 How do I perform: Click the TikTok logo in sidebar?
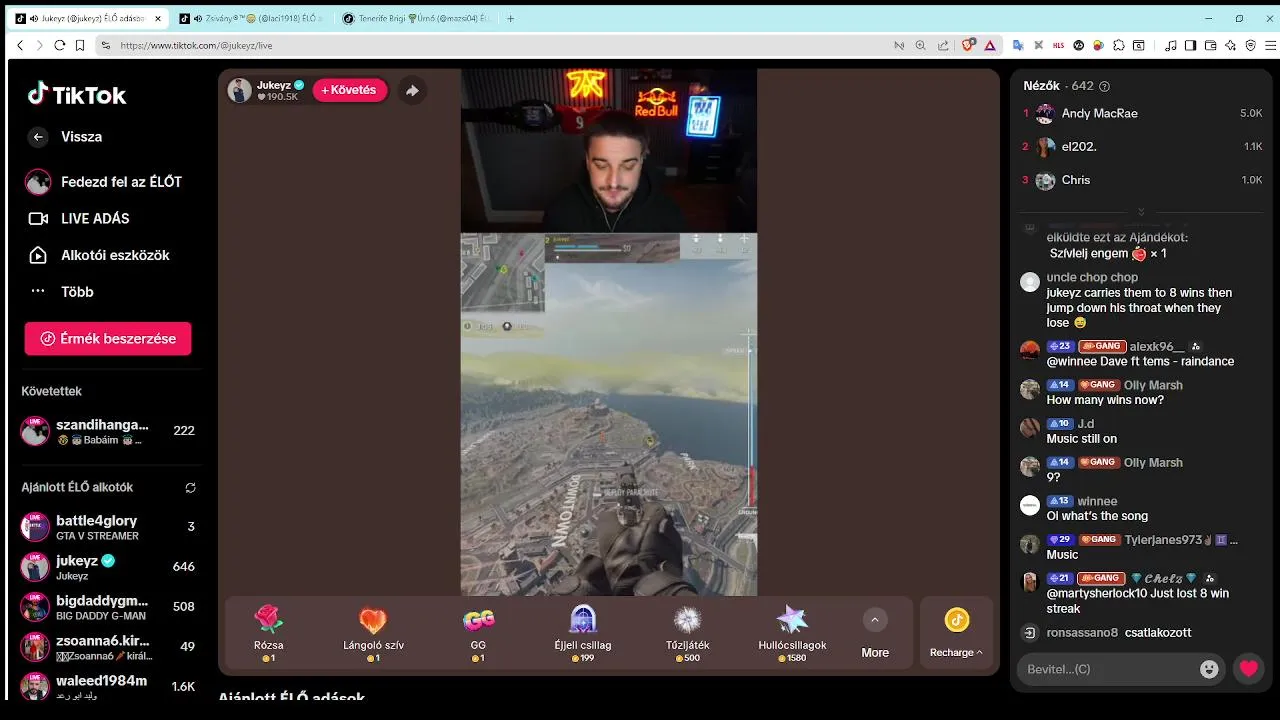point(77,95)
